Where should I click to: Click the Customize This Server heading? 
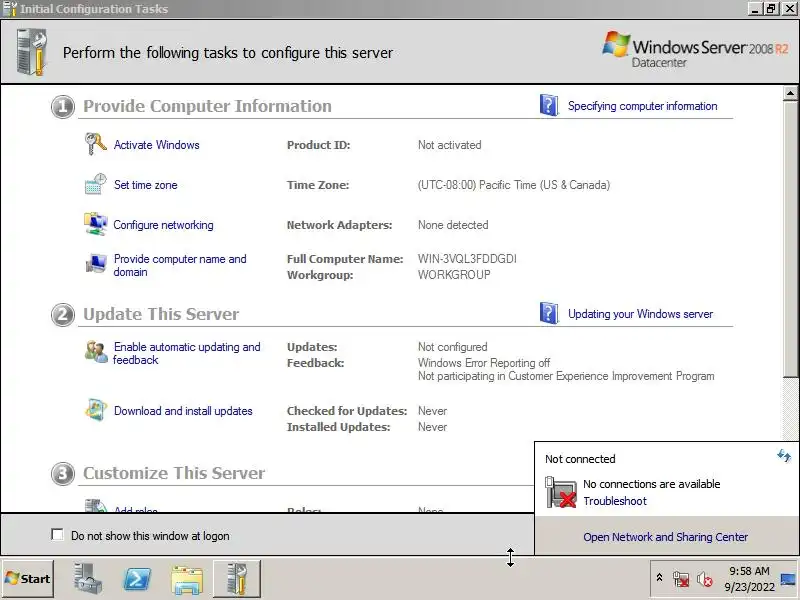click(x=174, y=473)
